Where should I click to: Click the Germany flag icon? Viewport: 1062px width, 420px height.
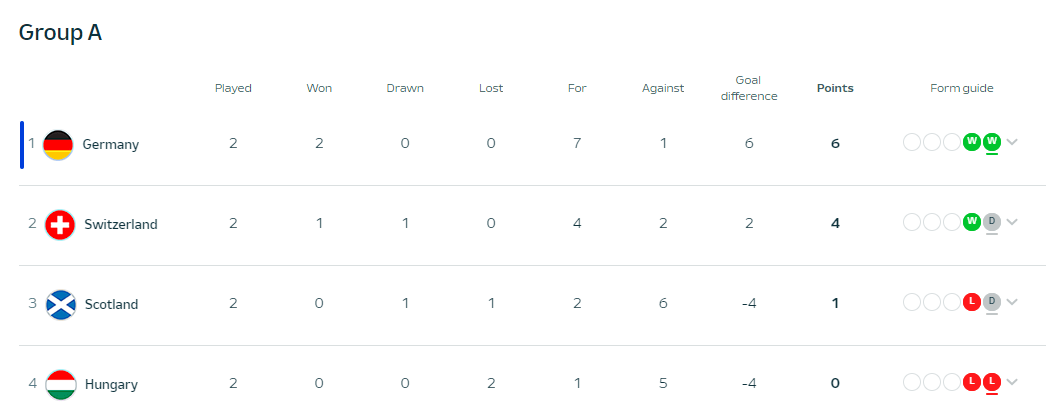click(59, 145)
